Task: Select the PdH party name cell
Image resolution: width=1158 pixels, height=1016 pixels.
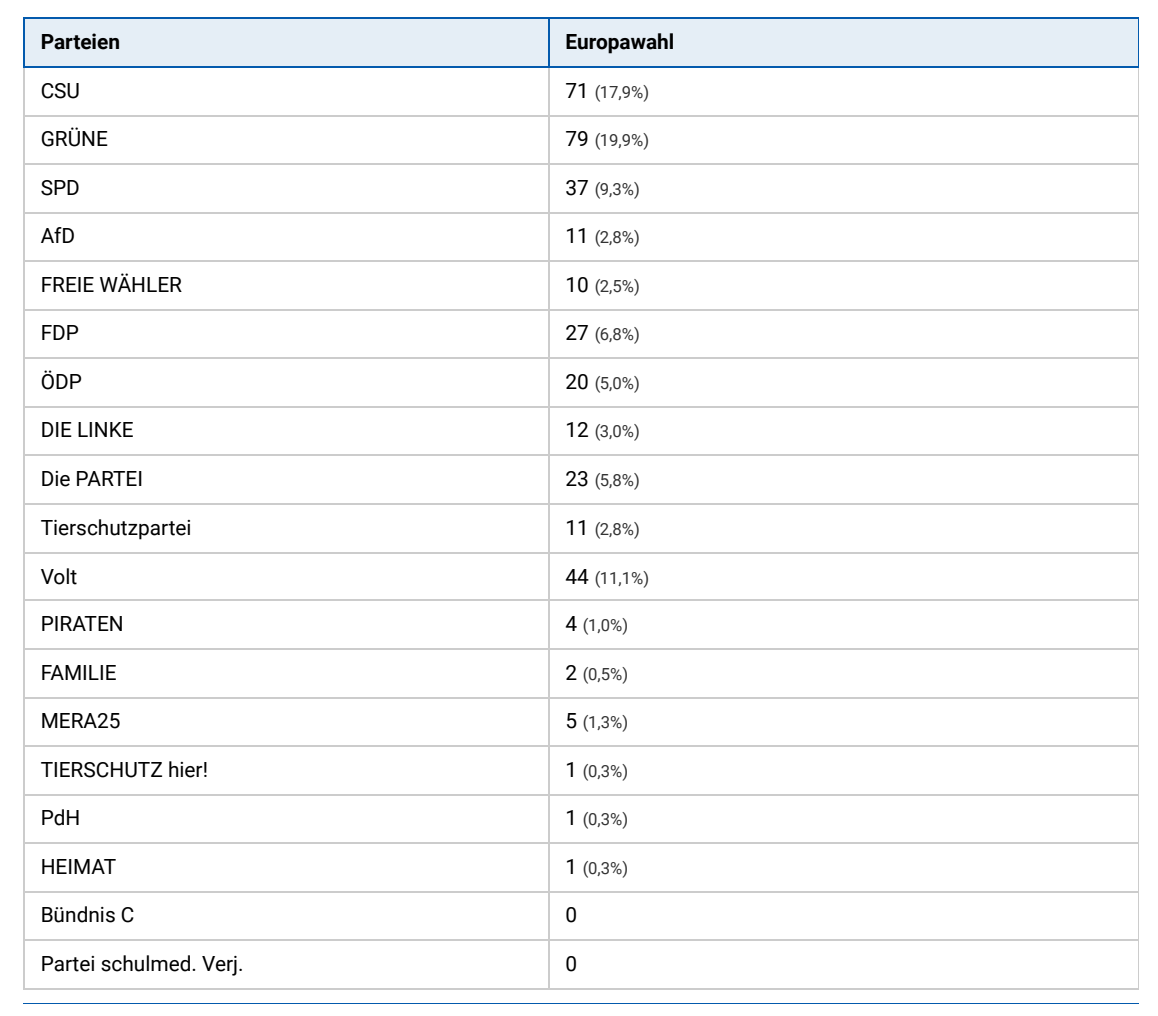Action: [287, 819]
